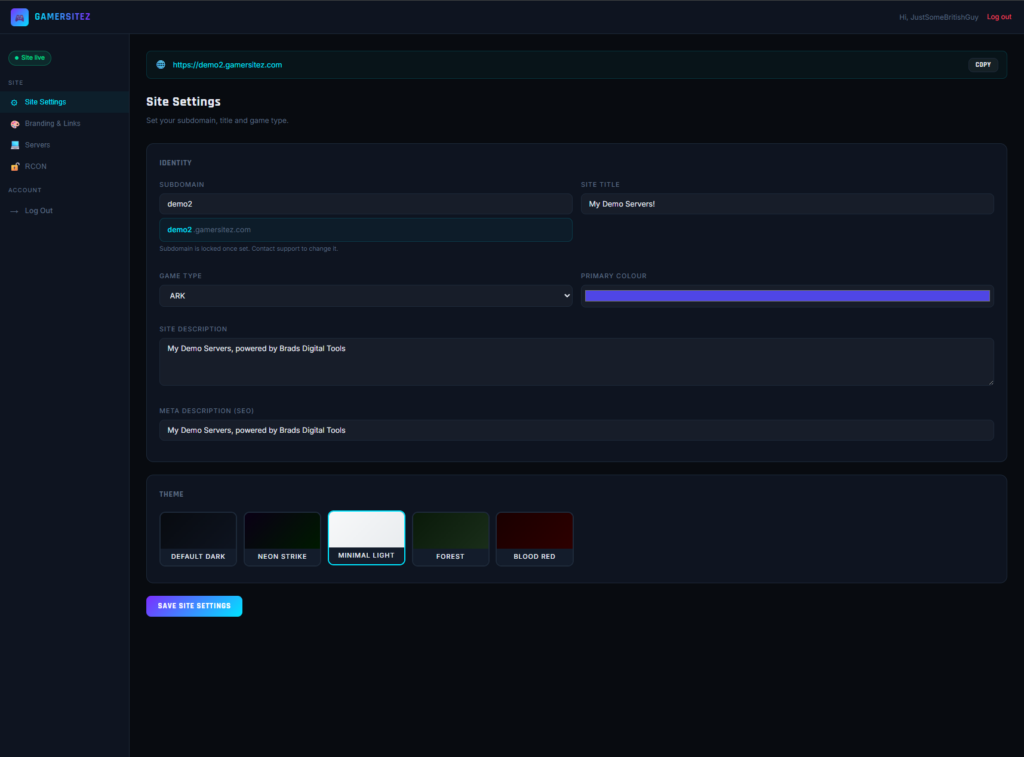1024x757 pixels.
Task: Click the arrow icon next to Log Out
Action: coord(14,211)
